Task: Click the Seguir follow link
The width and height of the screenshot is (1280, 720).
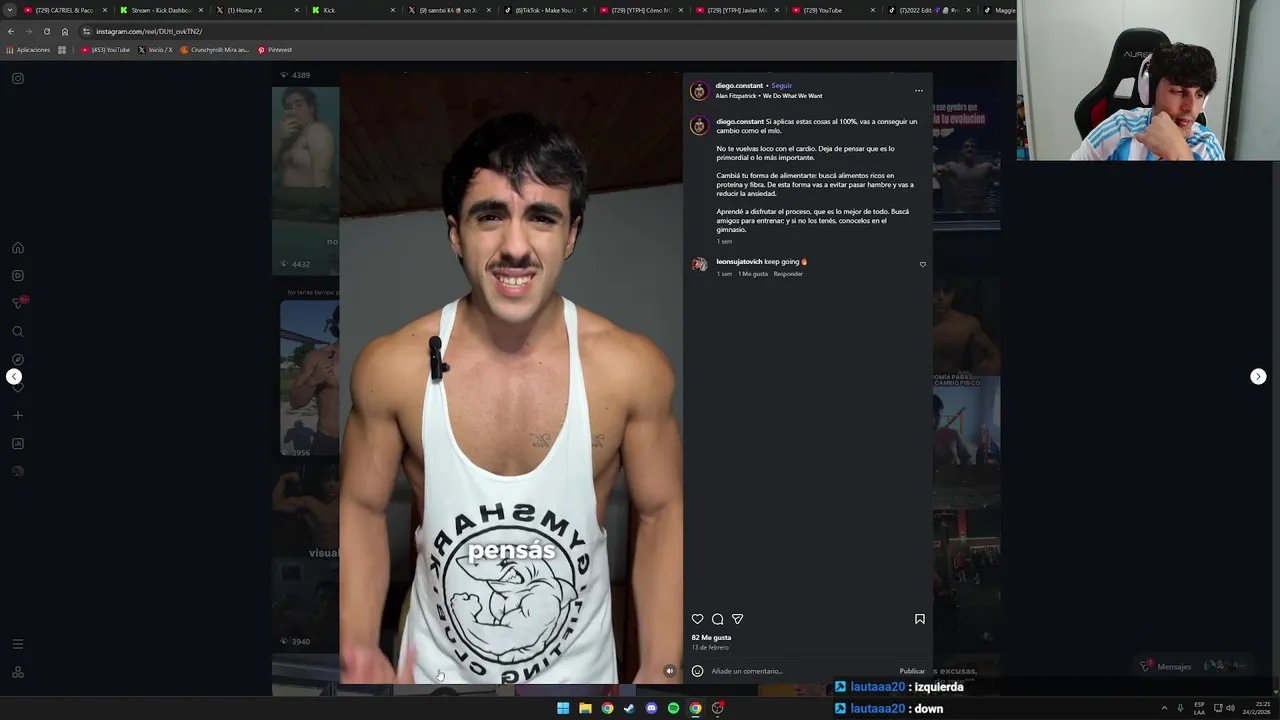Action: click(782, 86)
